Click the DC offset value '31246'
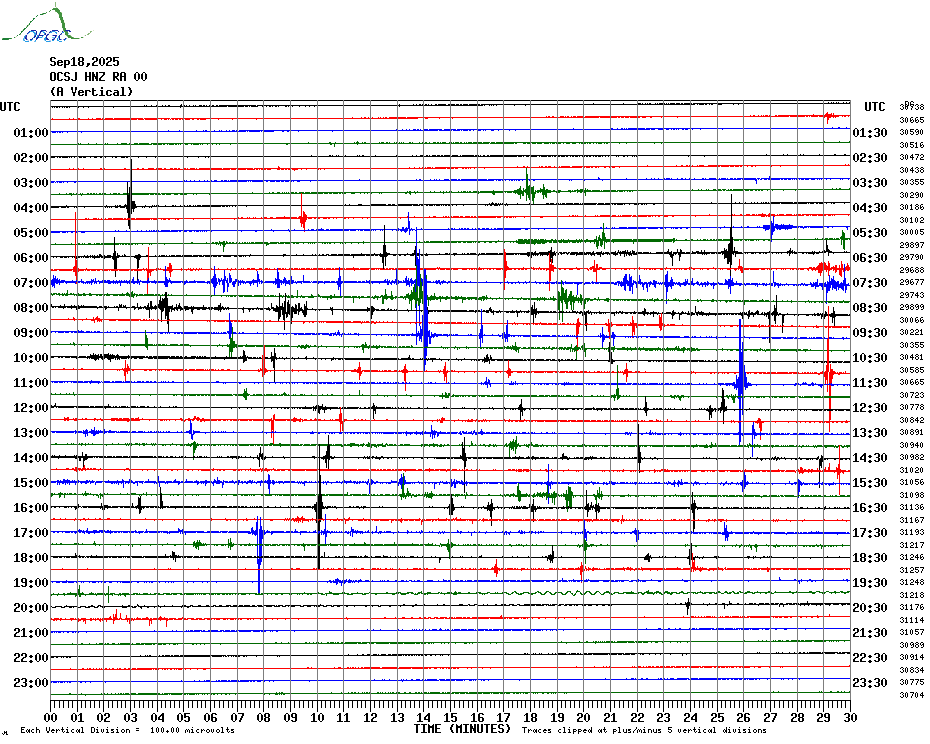The height and width of the screenshot is (744, 930). (912, 557)
